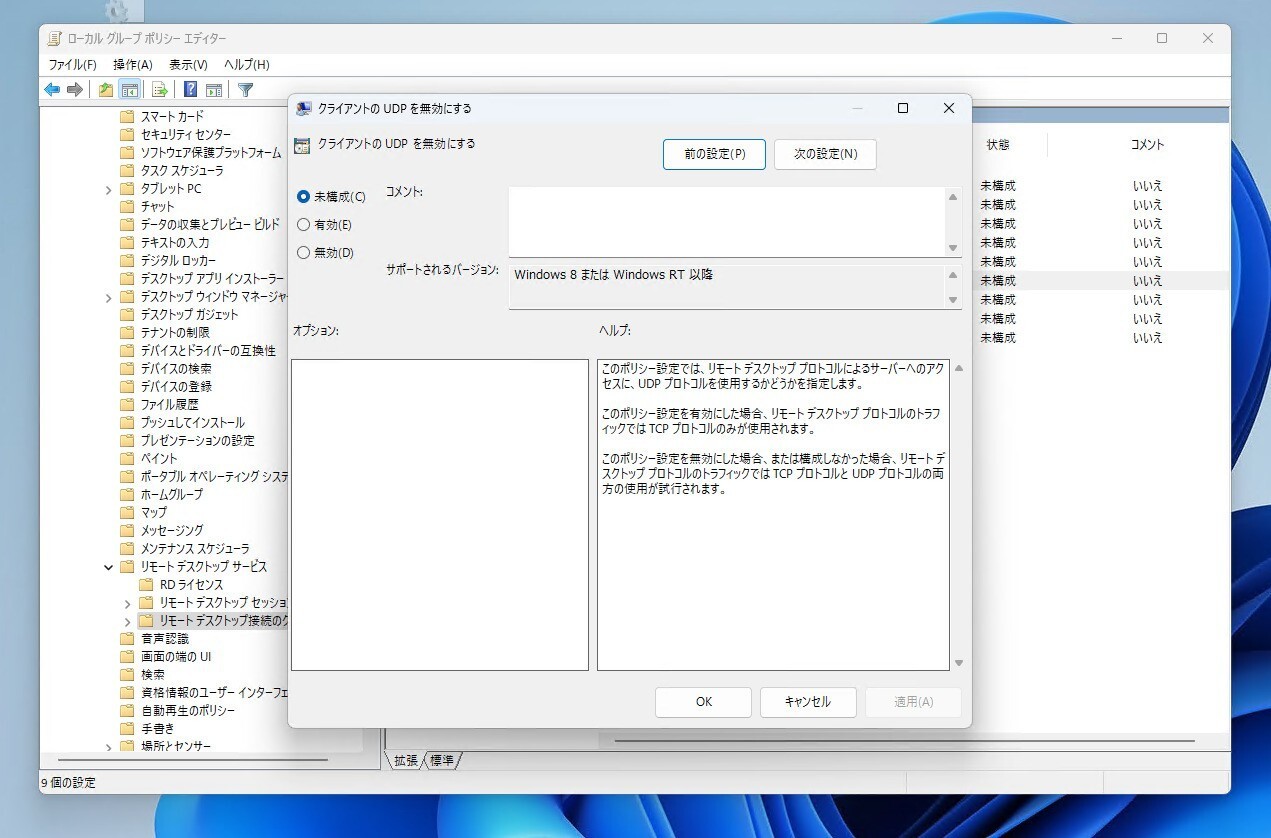Collapse the リモート デスクトップ サービス tree node
The height and width of the screenshot is (838, 1271).
(x=108, y=567)
